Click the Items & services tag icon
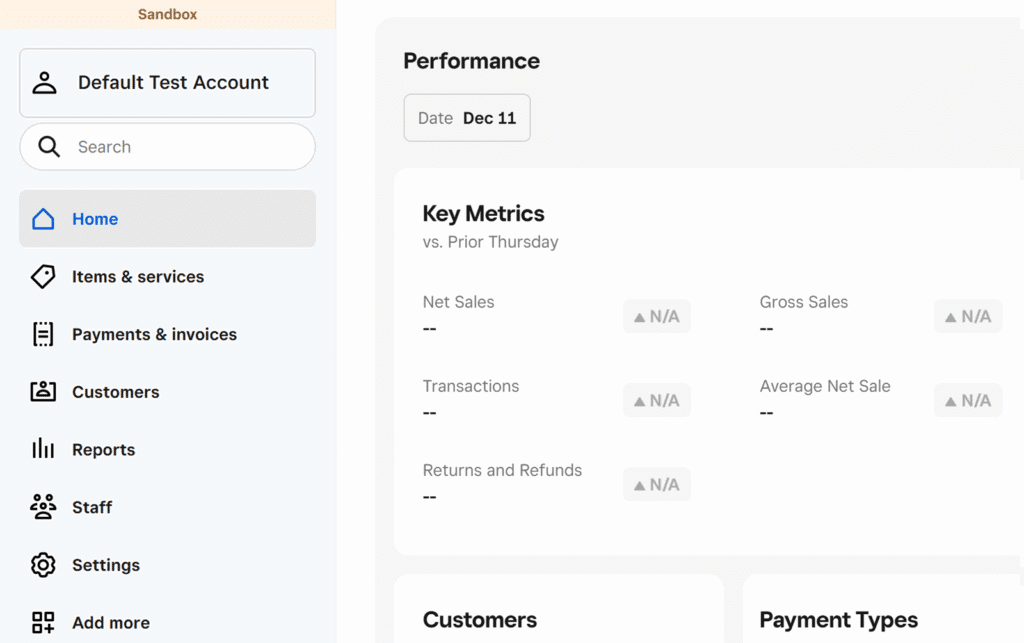 (x=43, y=277)
